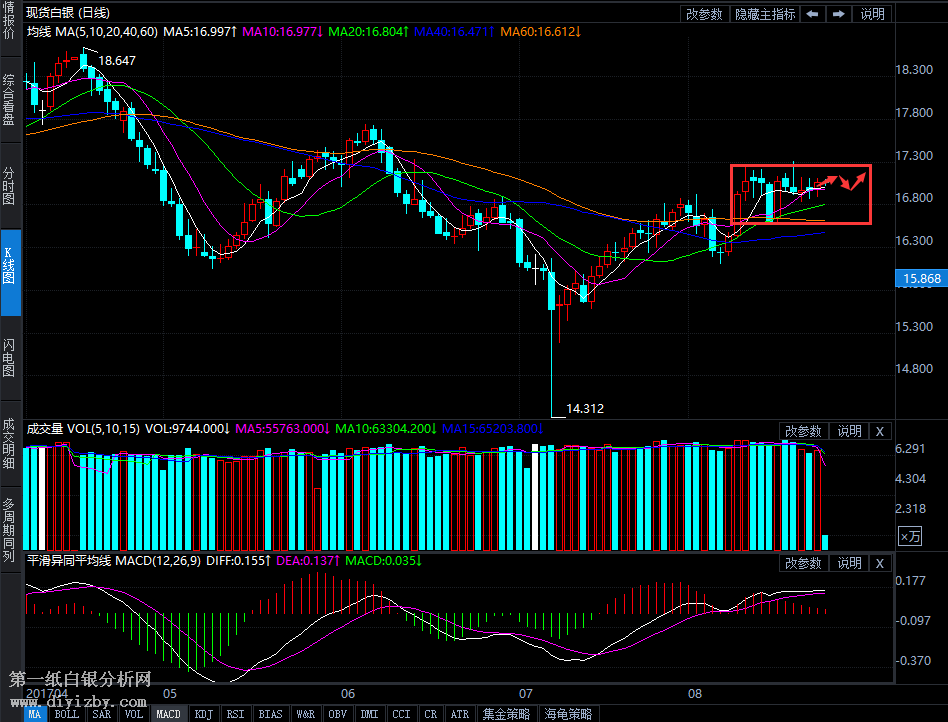Image resolution: width=948 pixels, height=722 pixels.
Task: Click the current price label 15.868
Action: [921, 279]
